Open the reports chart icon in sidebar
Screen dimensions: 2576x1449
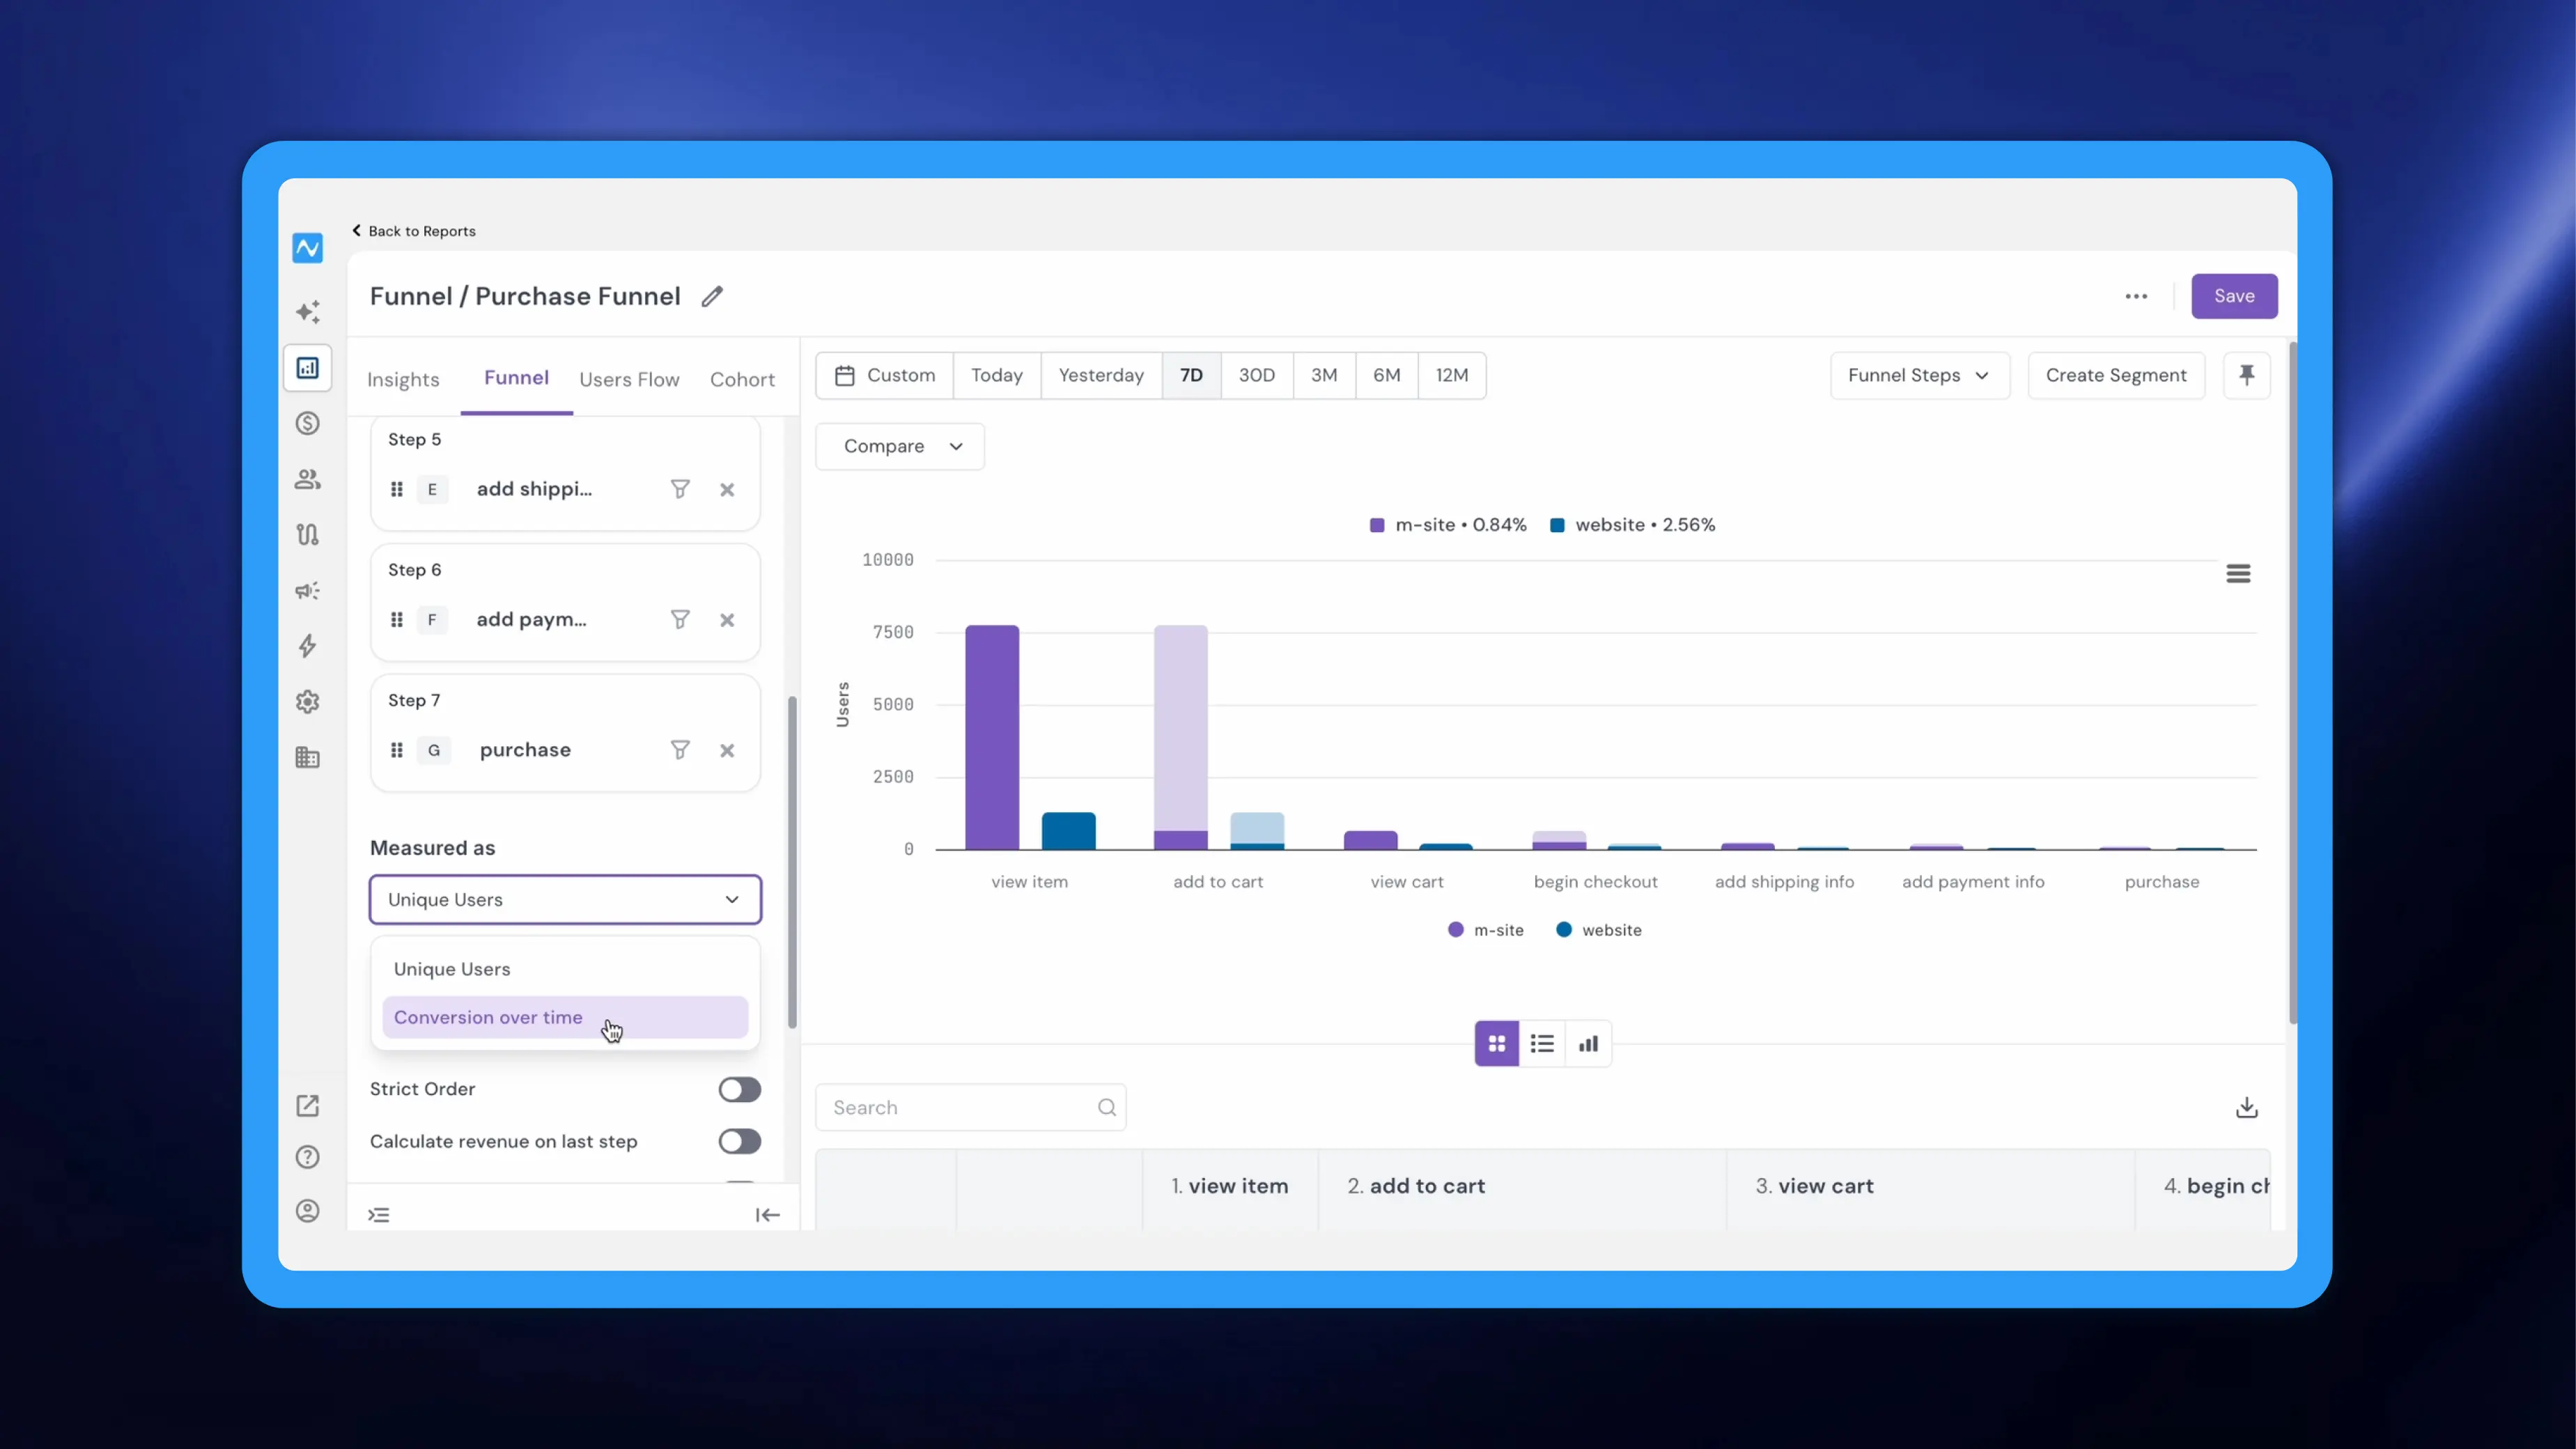[x=307, y=368]
